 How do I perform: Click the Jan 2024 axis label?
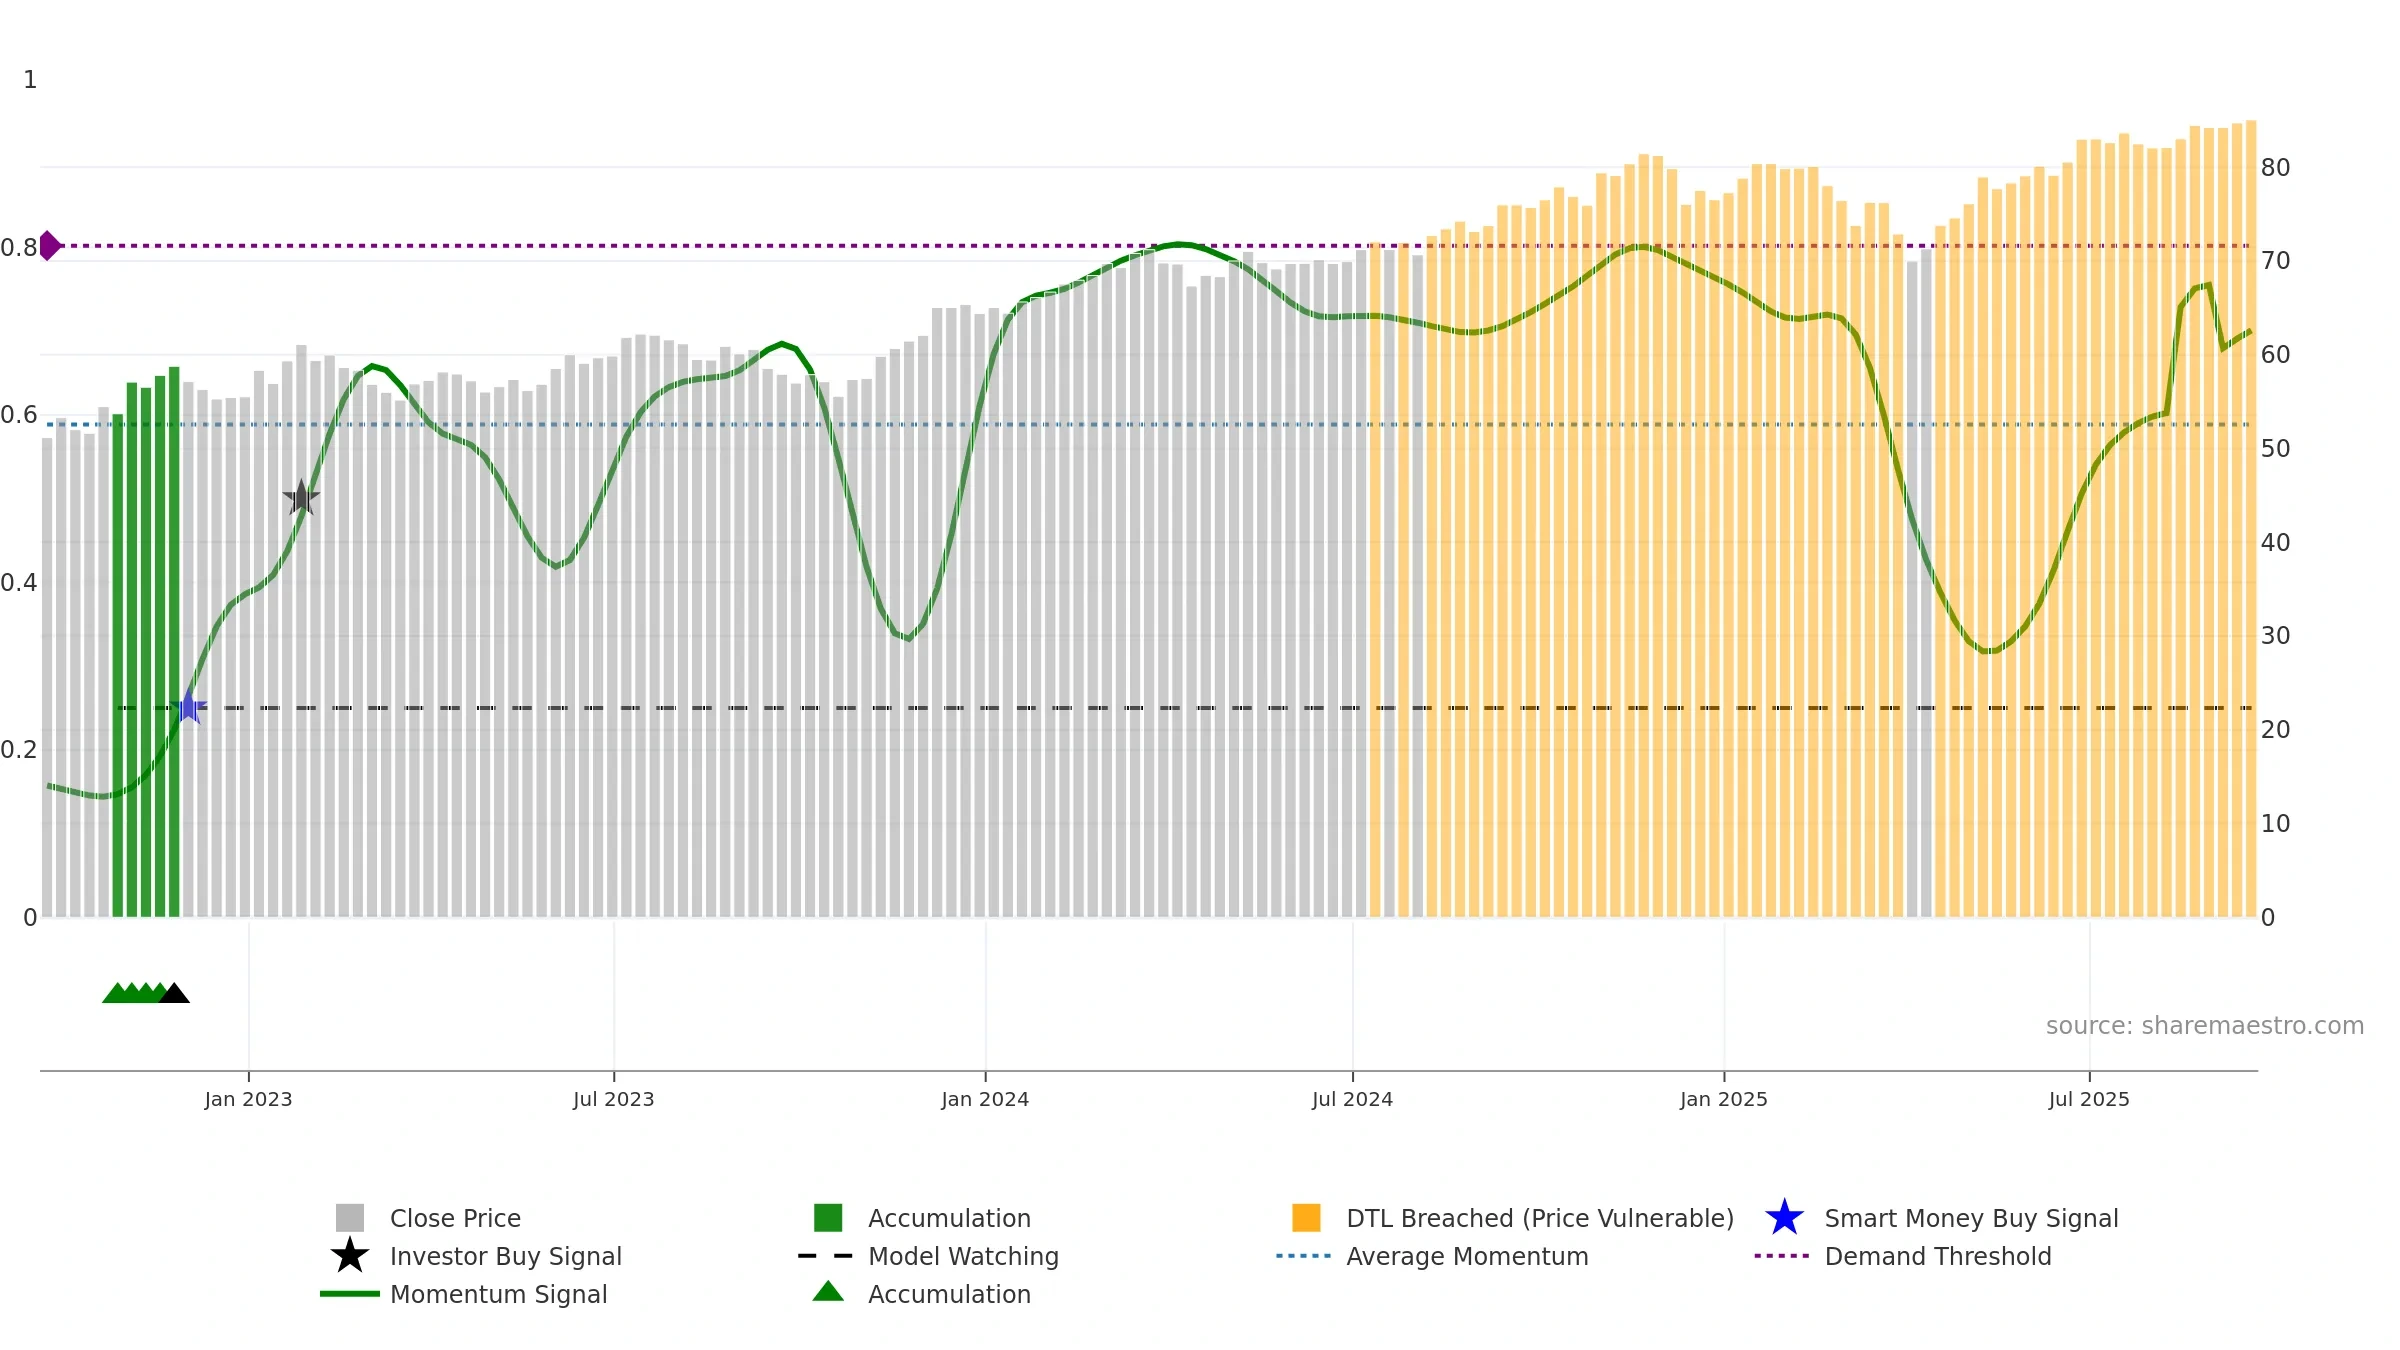coord(985,1100)
